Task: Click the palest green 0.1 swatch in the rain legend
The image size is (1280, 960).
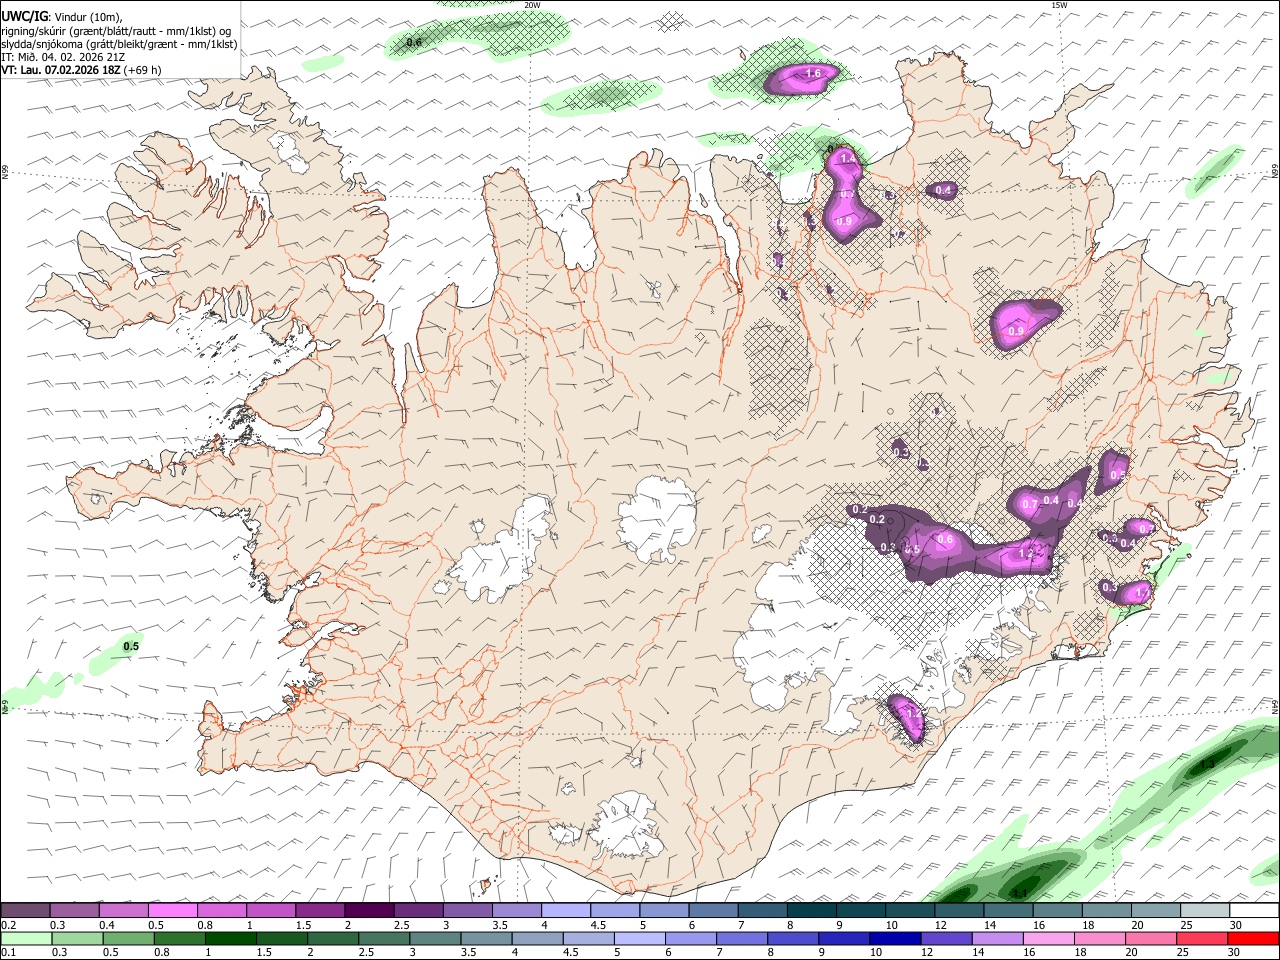Action: [26, 938]
